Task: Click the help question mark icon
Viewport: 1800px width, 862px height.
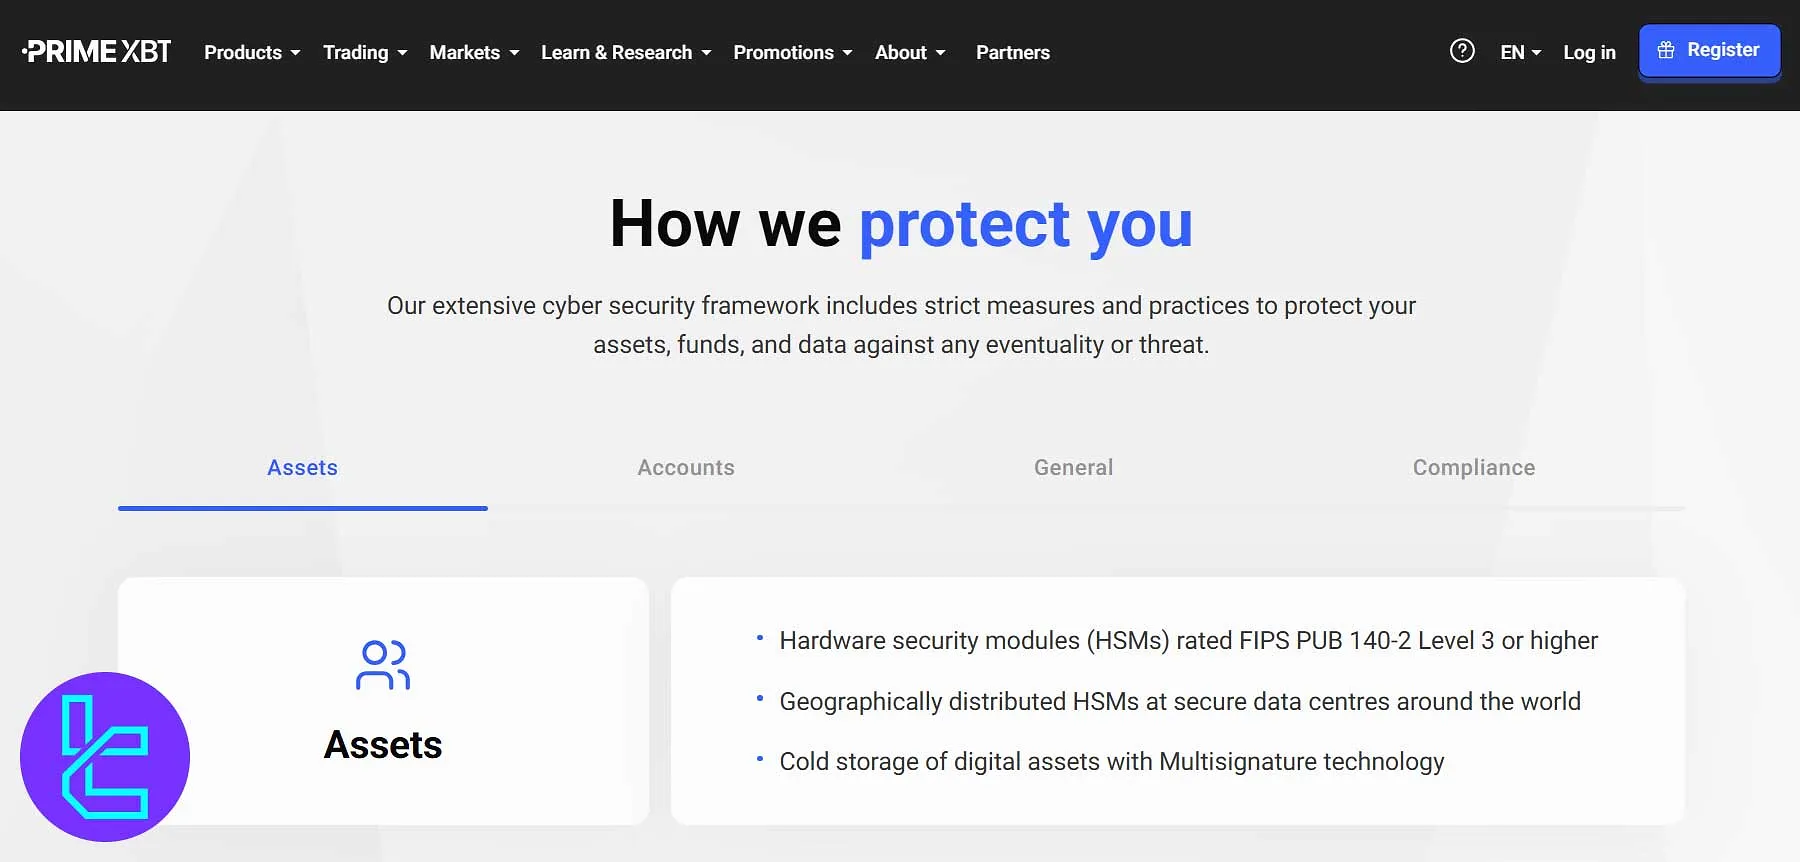Action: [1461, 50]
